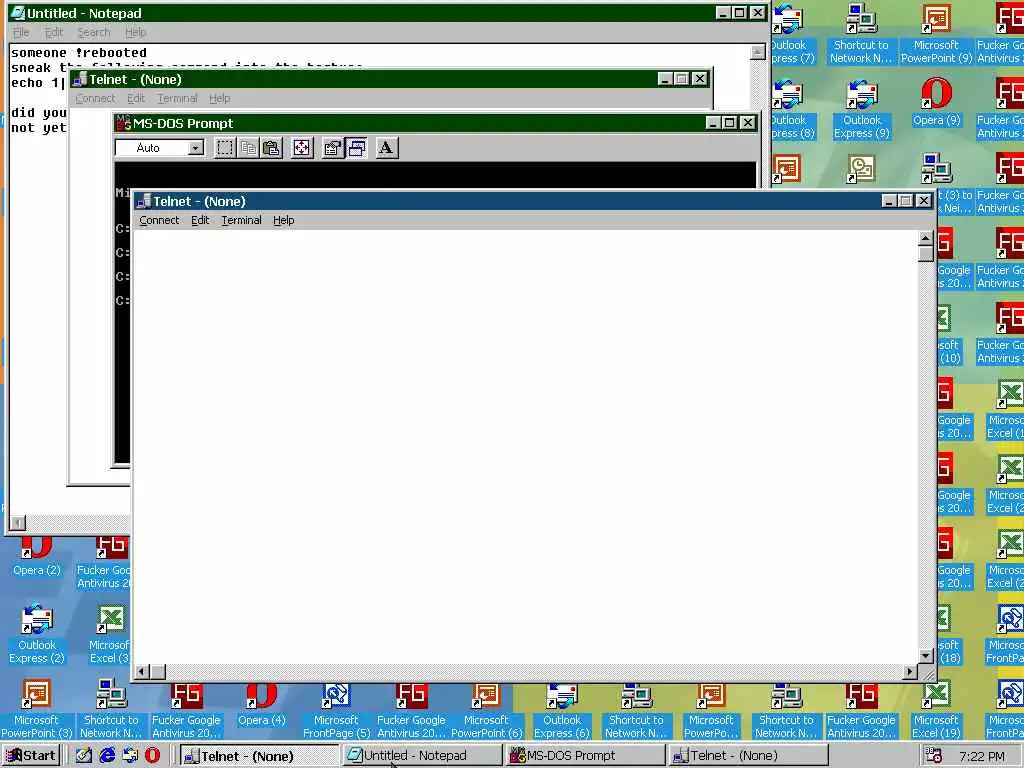The height and width of the screenshot is (768, 1024).
Task: Switch to Untitled - Notepad via taskbar
Action: click(x=423, y=756)
